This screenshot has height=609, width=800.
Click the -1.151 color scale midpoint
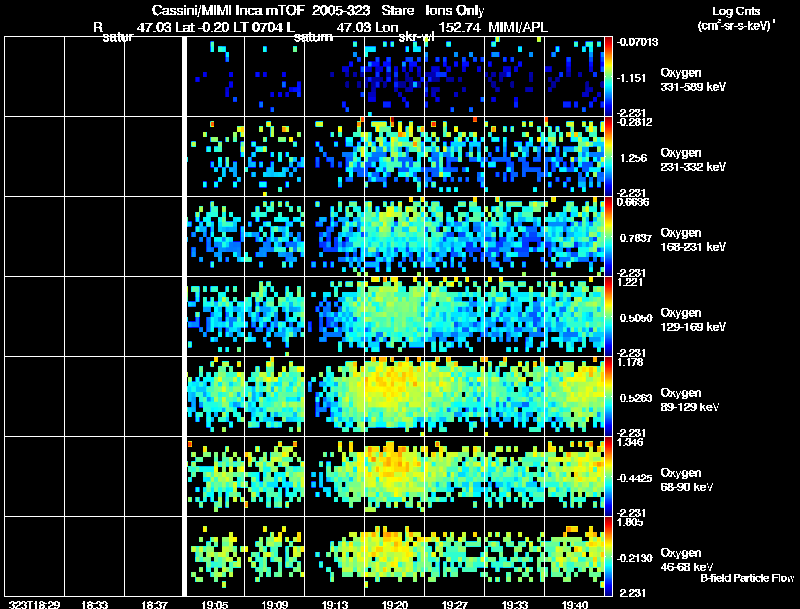632,78
